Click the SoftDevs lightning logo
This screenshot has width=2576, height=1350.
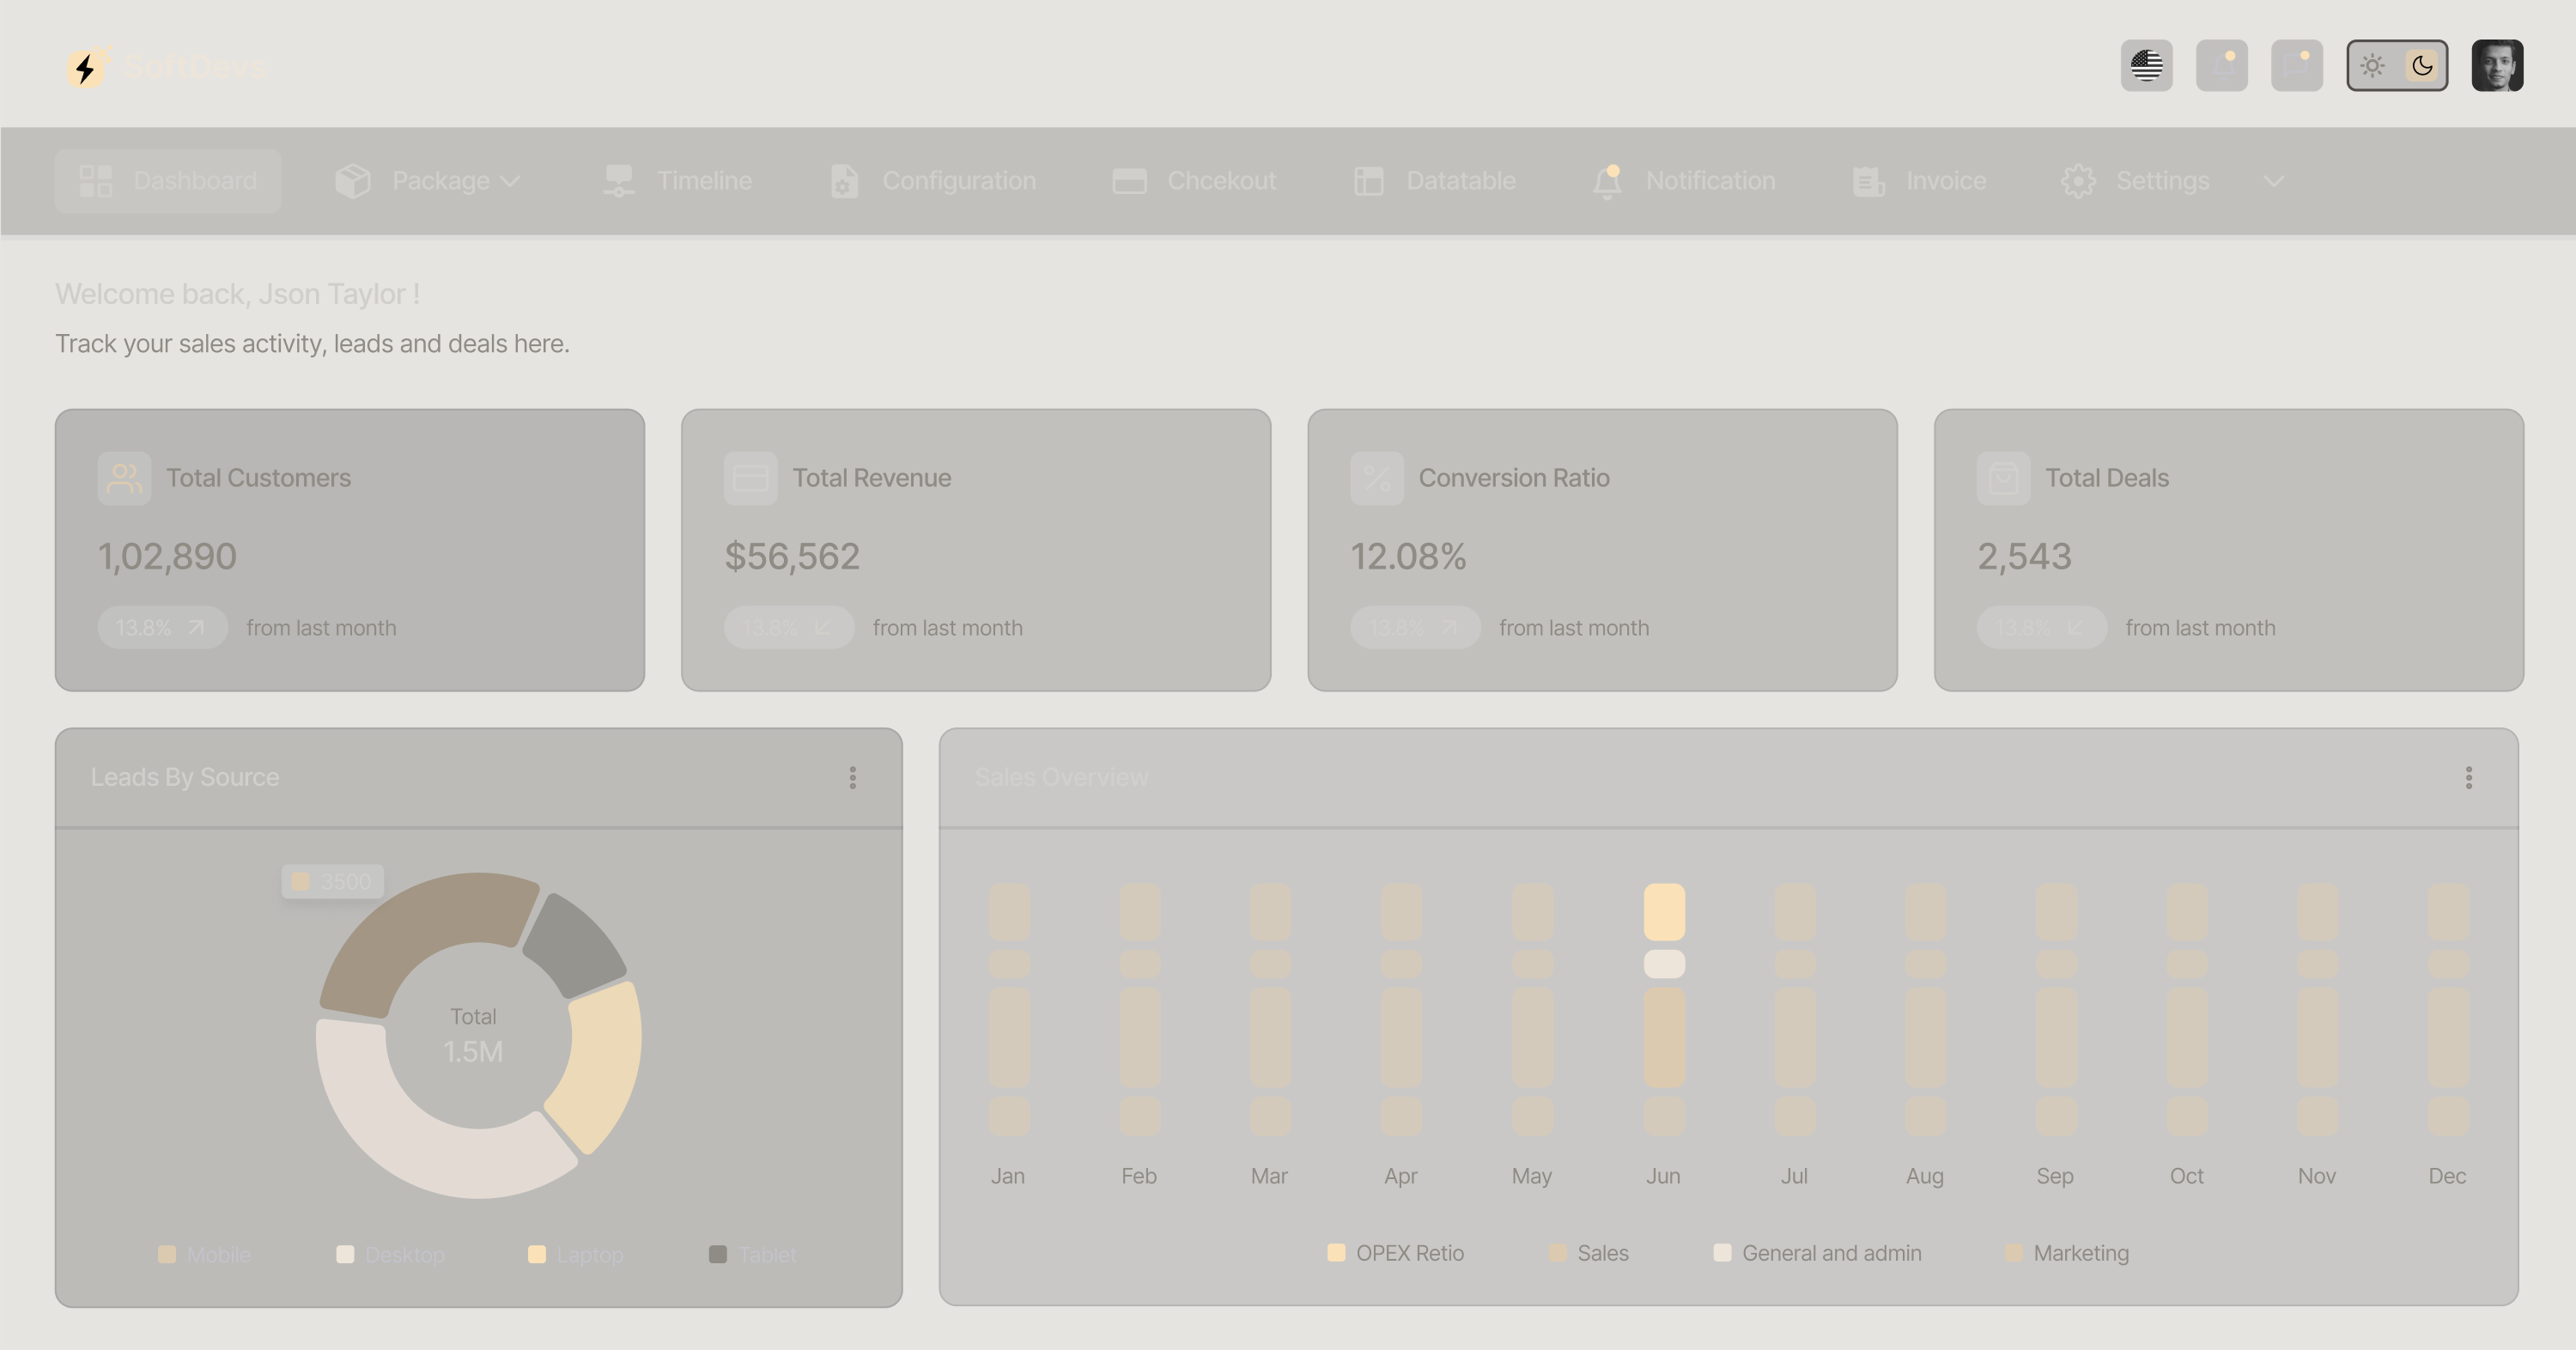click(88, 67)
